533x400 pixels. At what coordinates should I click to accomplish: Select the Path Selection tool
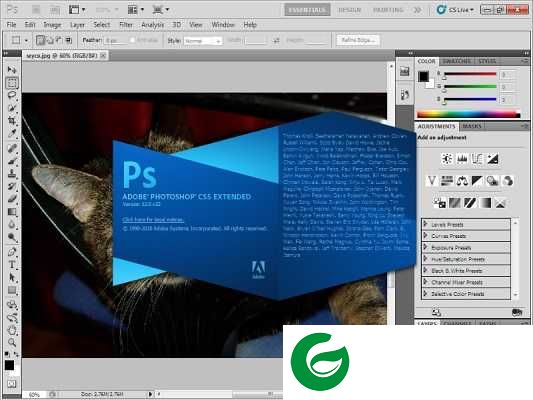click(12, 278)
